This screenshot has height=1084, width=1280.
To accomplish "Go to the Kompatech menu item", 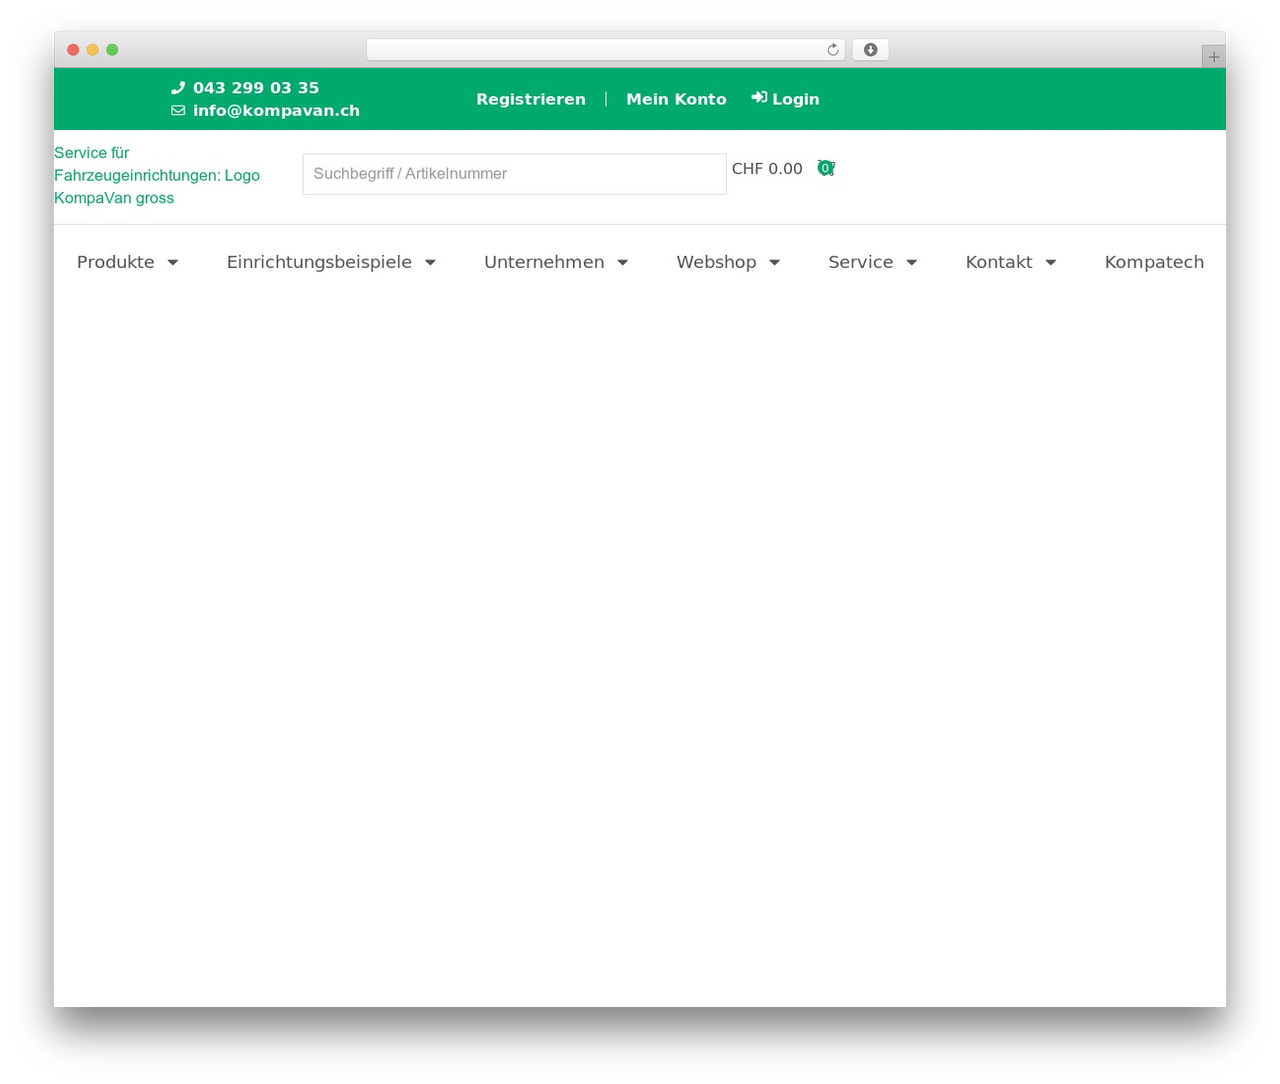I will click(x=1154, y=262).
